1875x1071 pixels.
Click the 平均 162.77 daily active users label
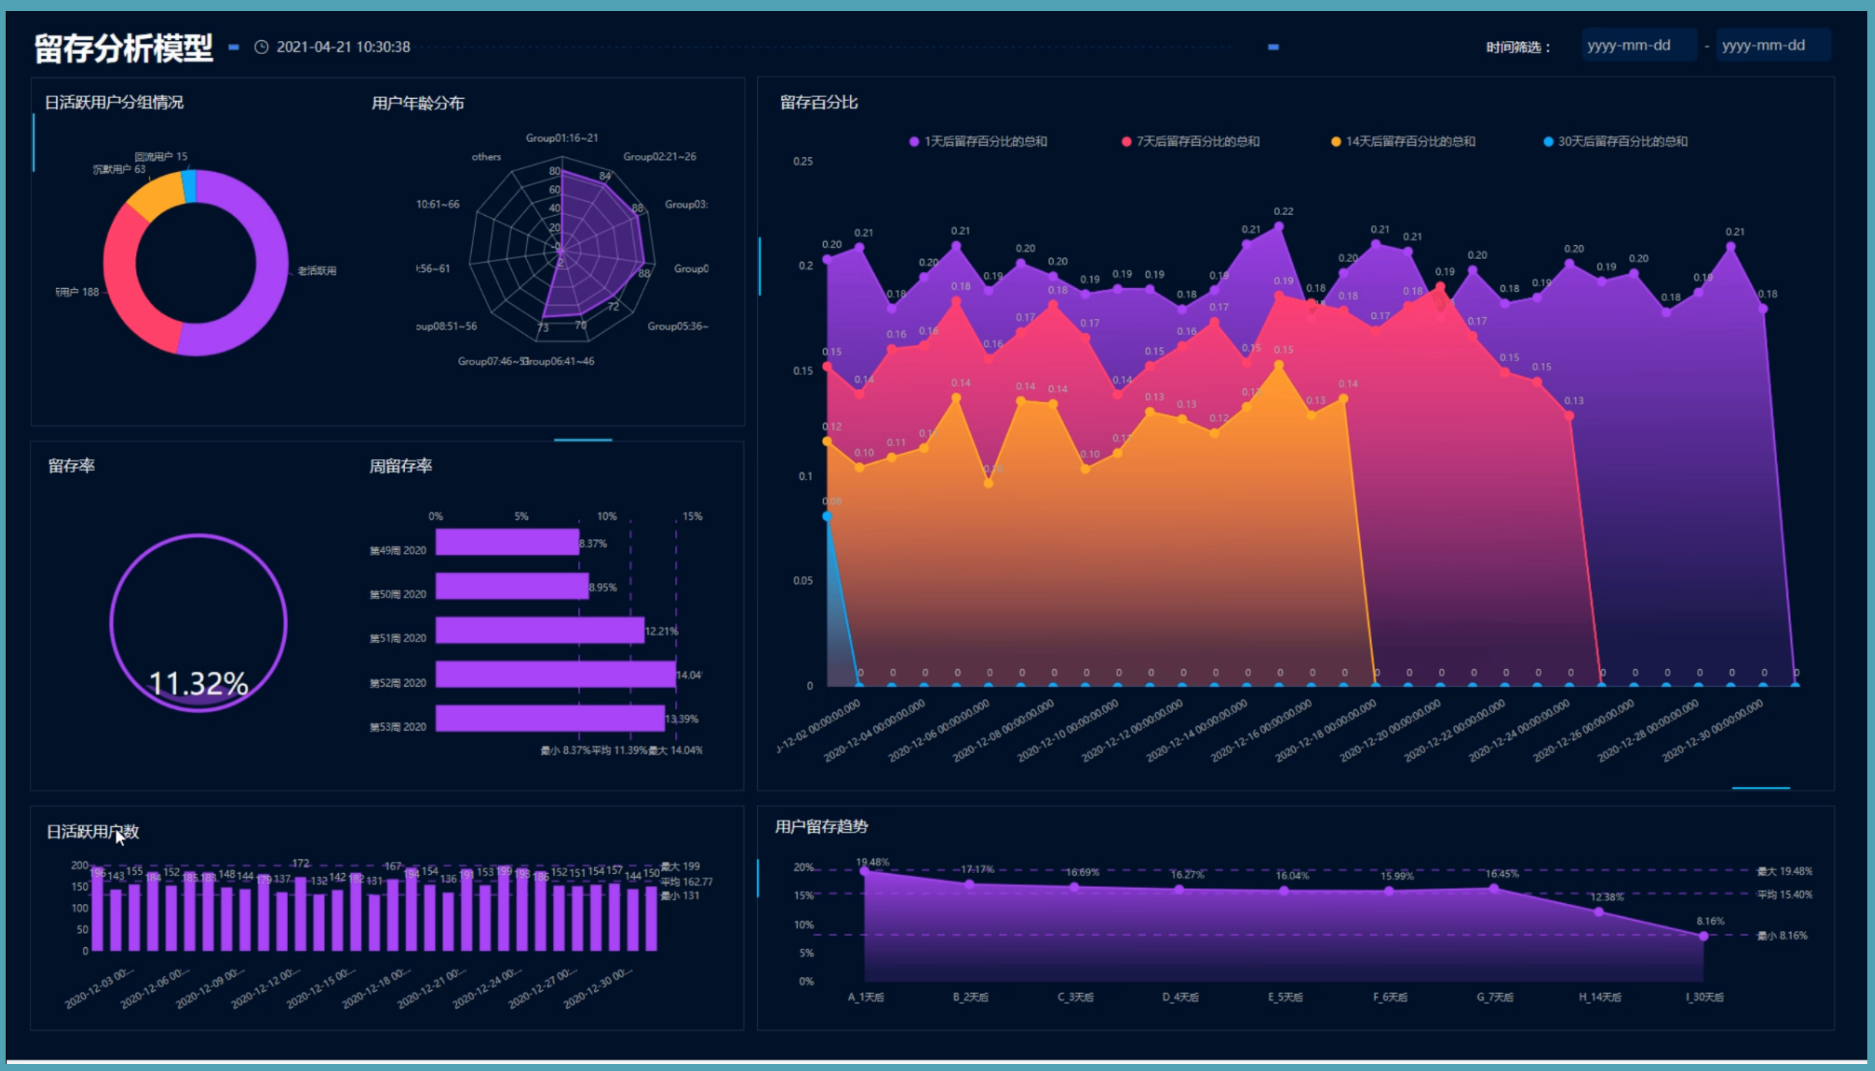686,882
